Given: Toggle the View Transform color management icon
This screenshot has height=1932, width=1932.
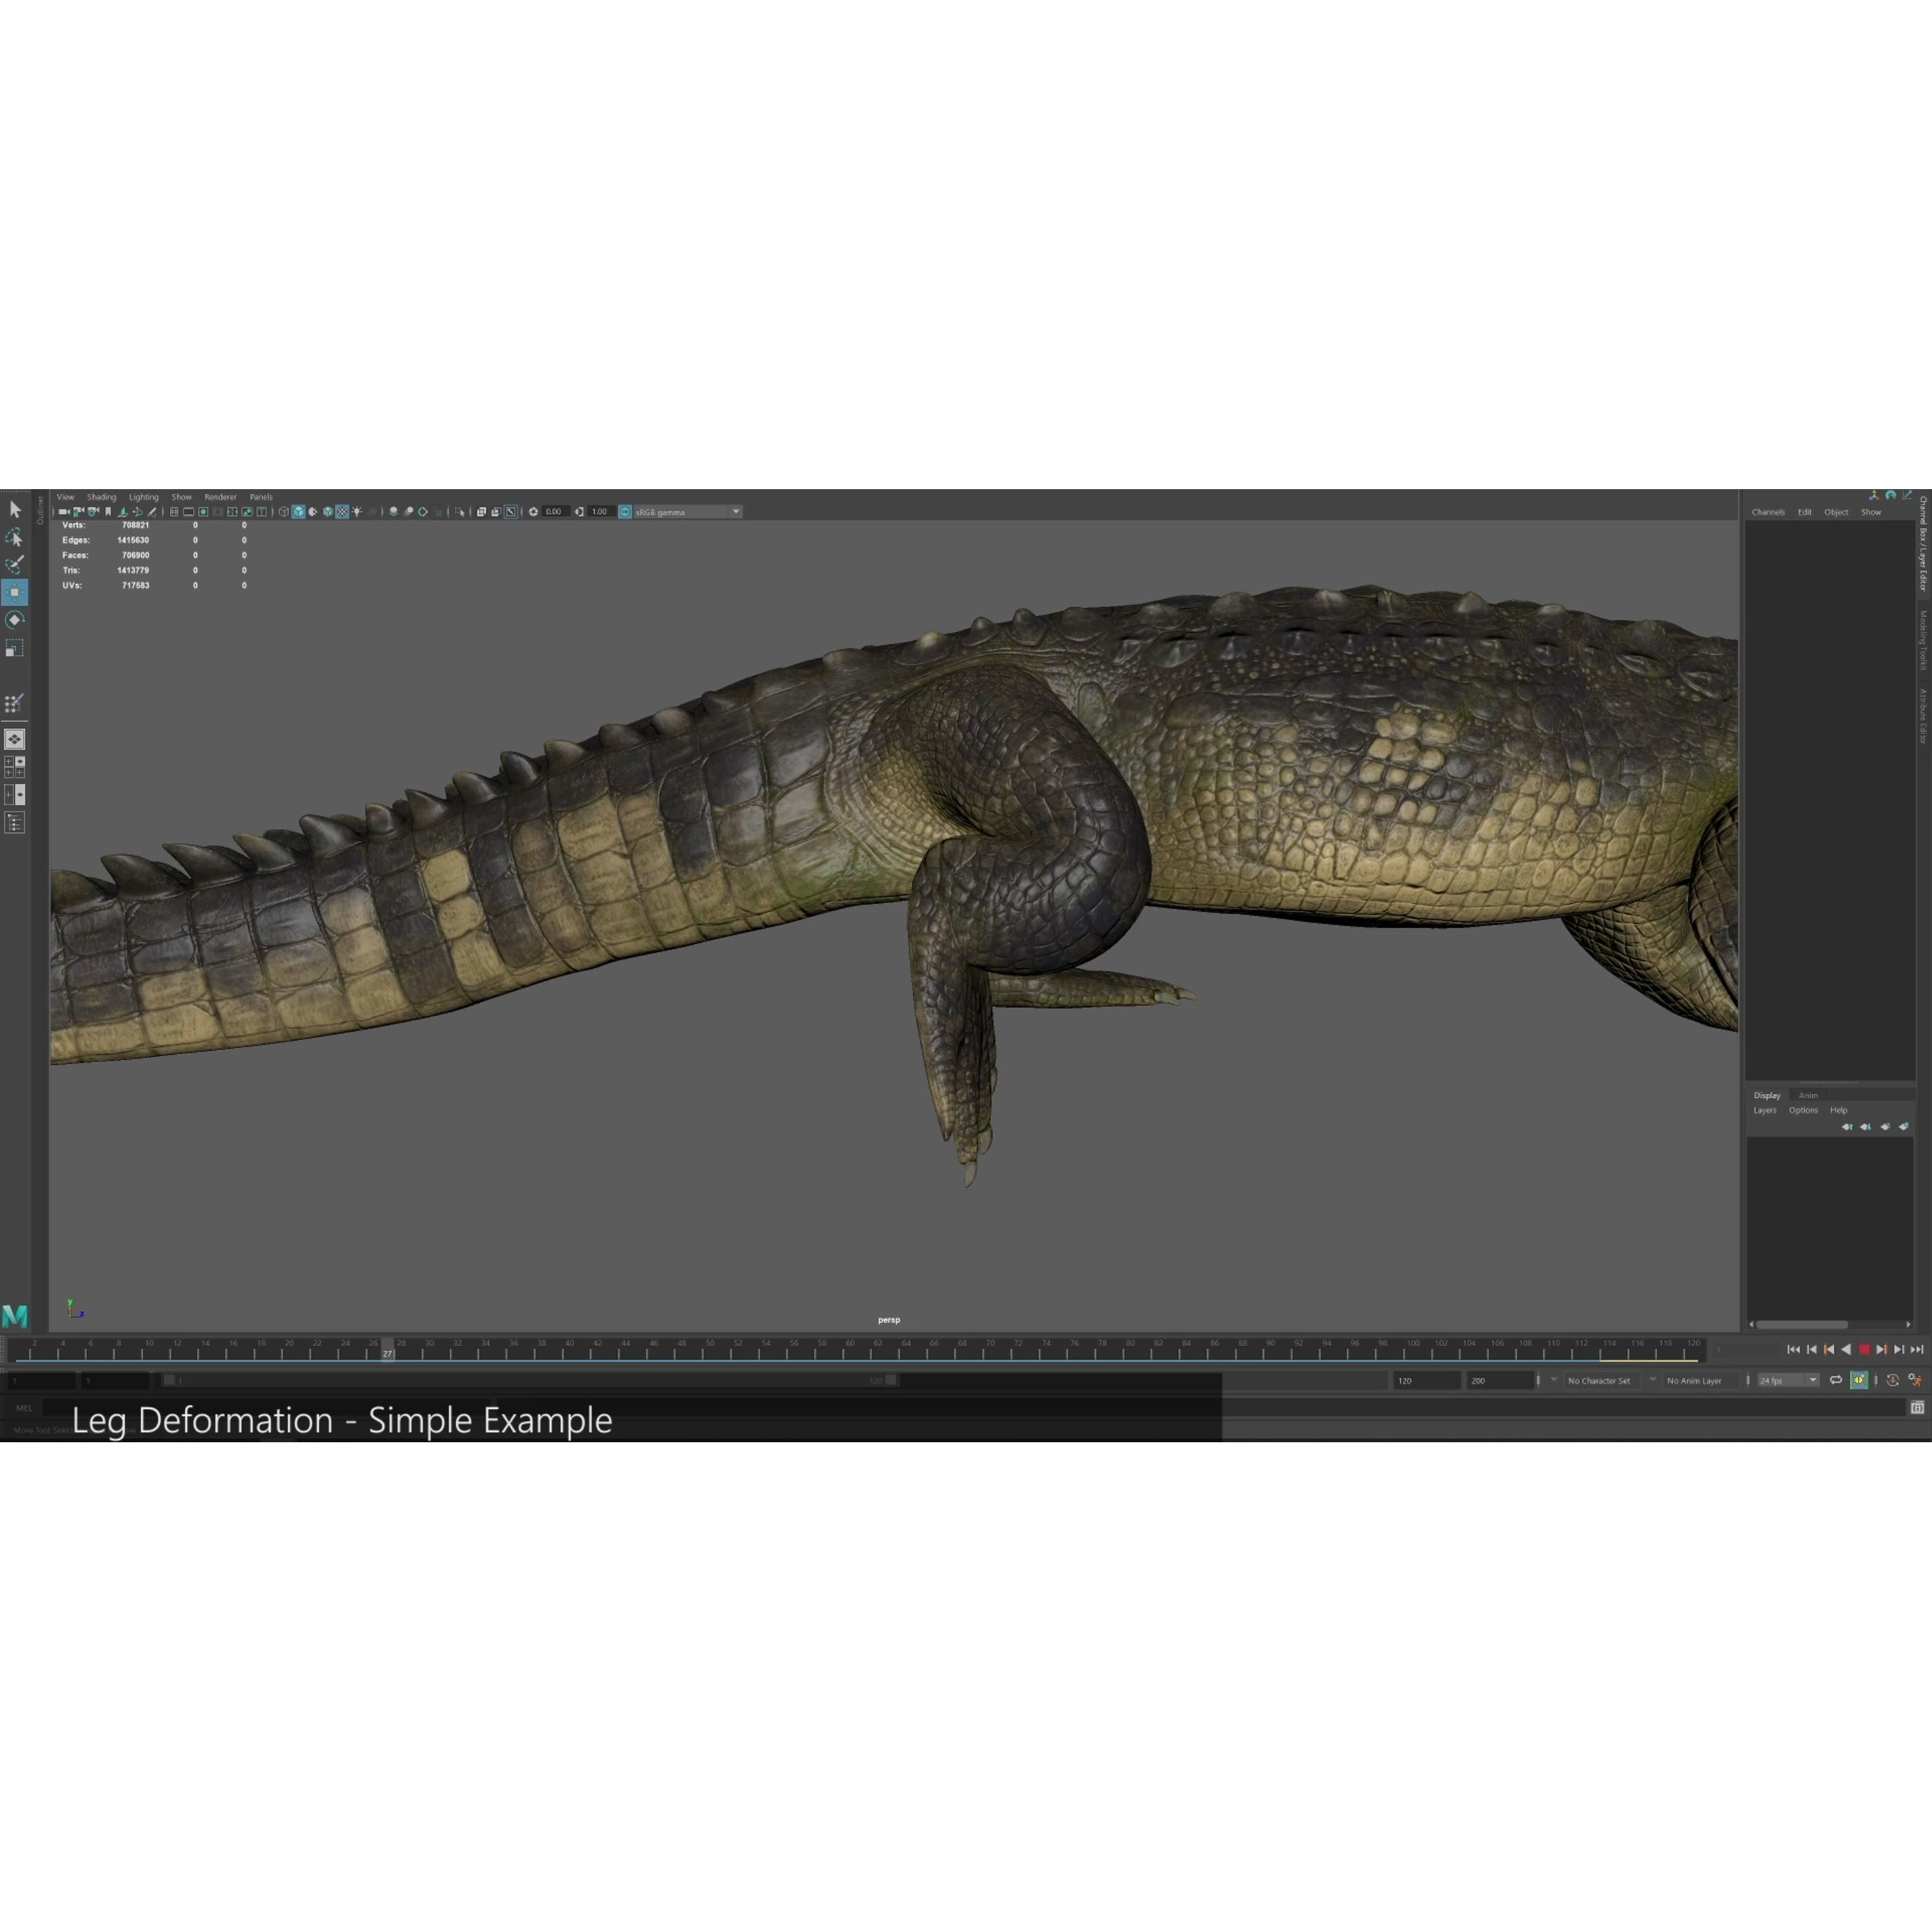Looking at the screenshot, I should (x=625, y=512).
